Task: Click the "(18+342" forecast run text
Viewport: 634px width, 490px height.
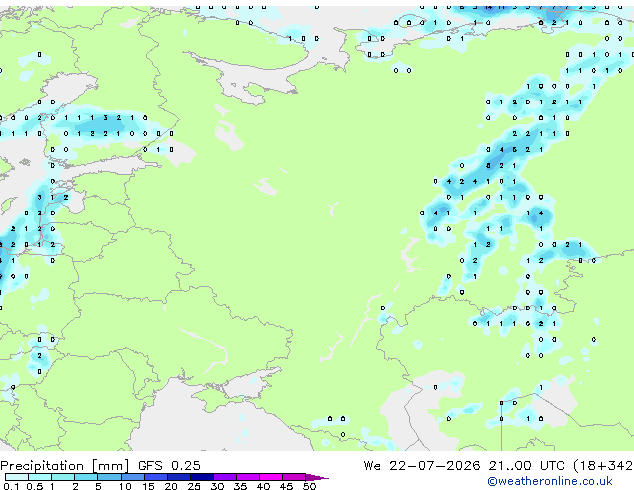Action: [603, 466]
